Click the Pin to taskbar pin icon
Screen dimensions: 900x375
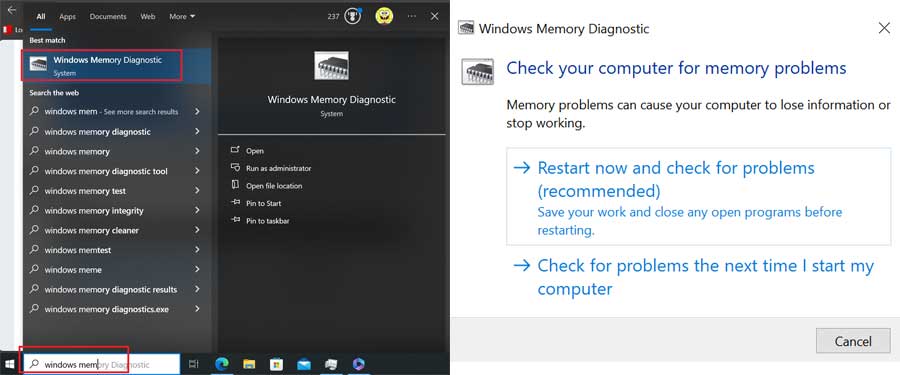235,220
